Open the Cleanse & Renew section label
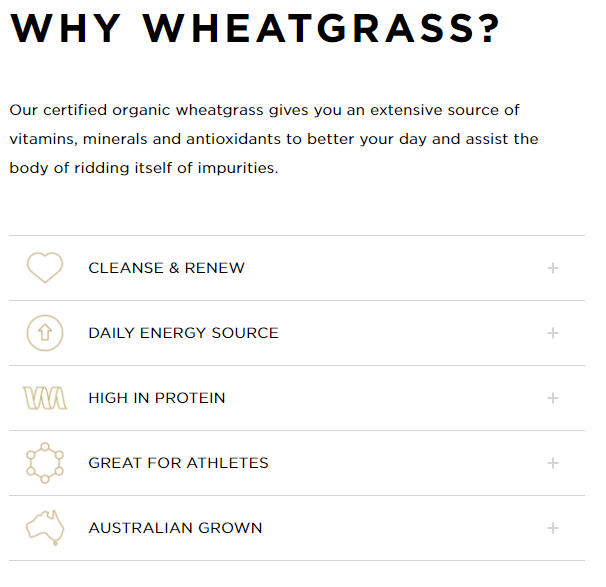Viewport: 606px width, 587px height. tap(166, 268)
